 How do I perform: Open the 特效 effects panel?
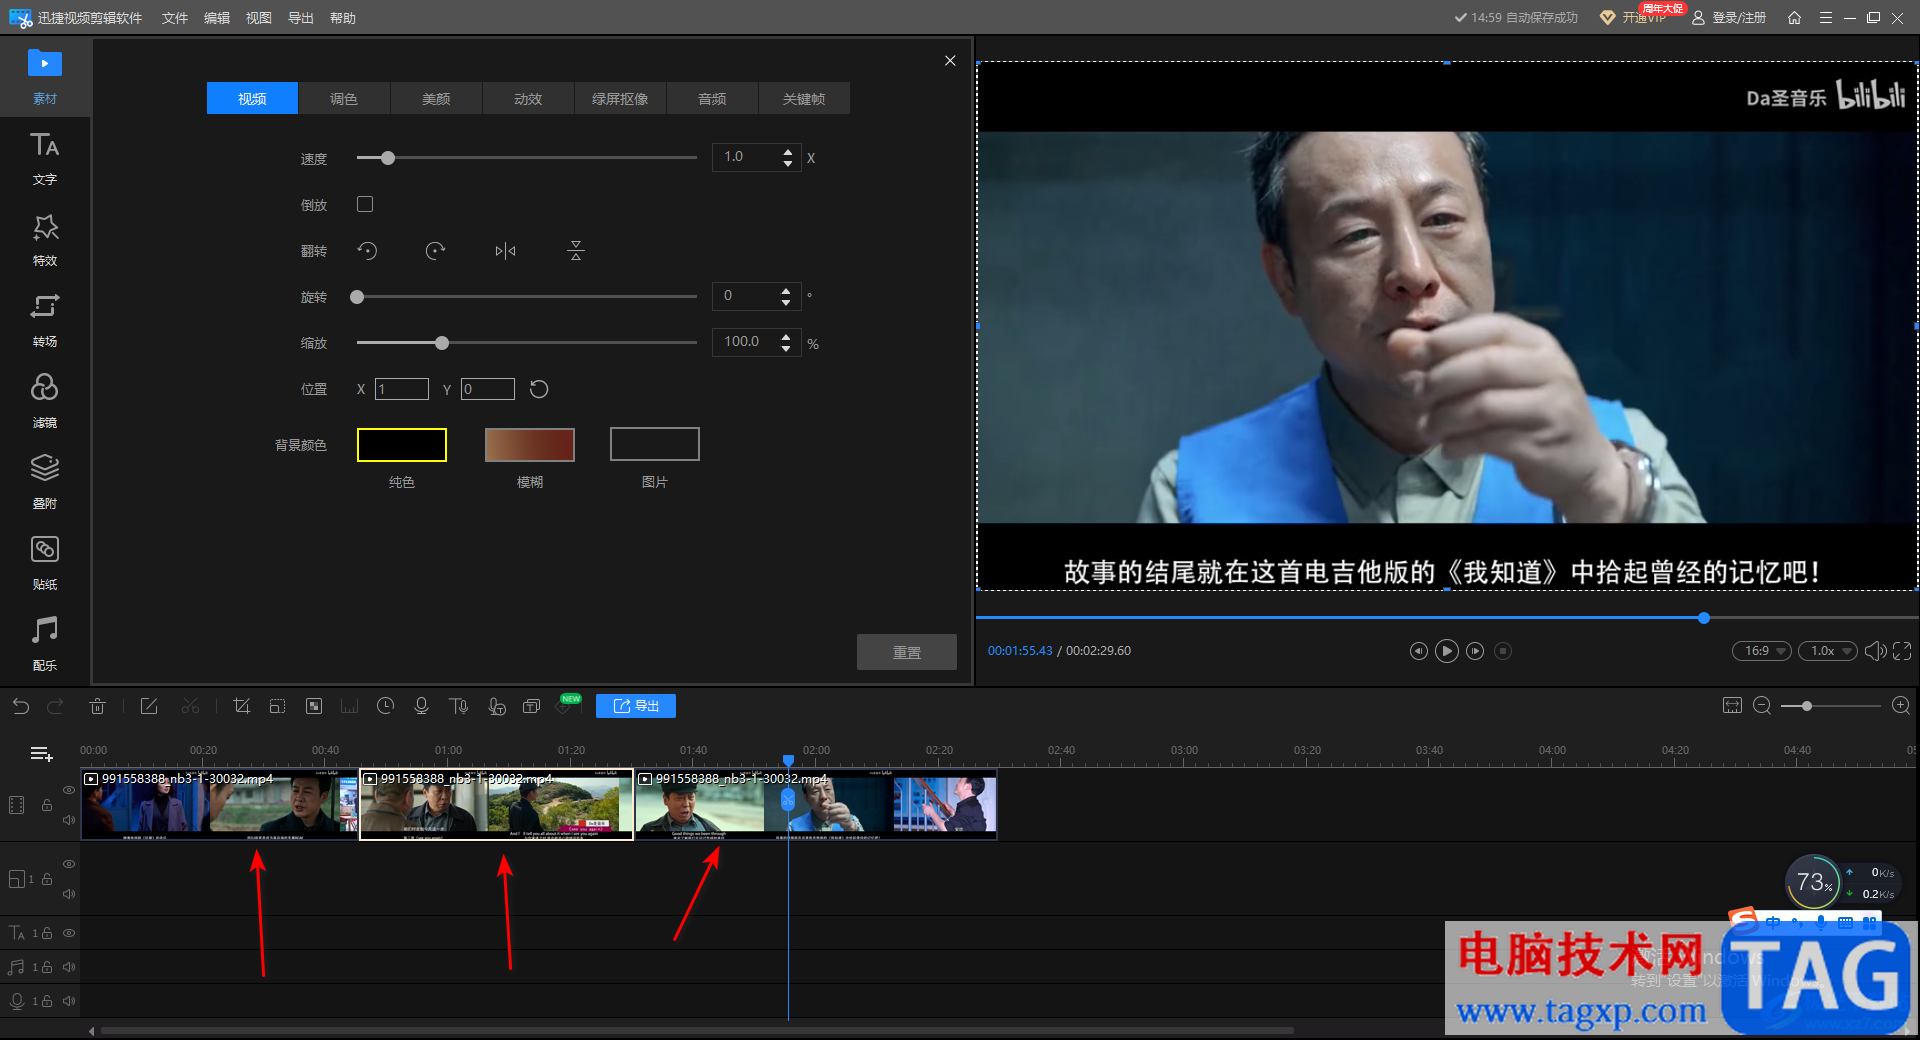pos(45,239)
